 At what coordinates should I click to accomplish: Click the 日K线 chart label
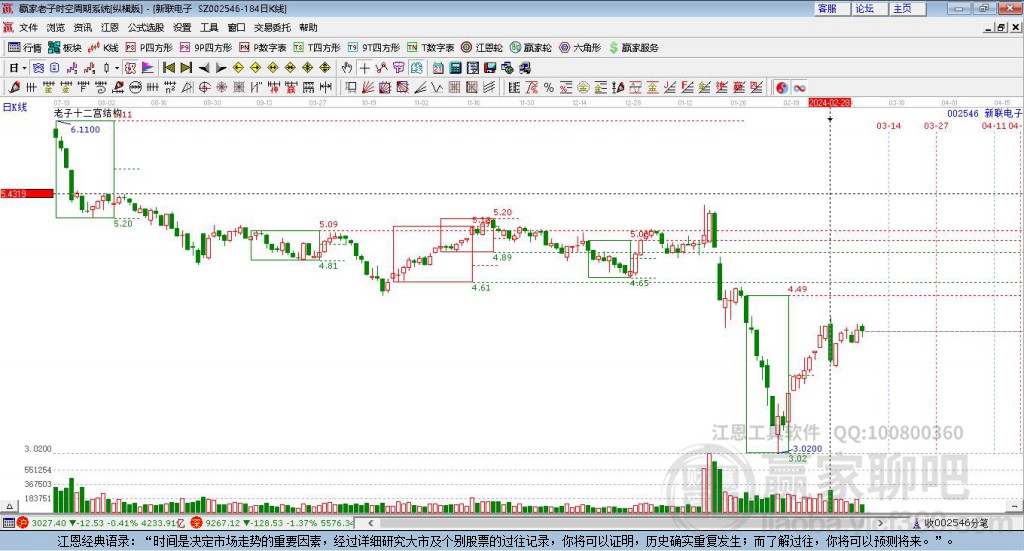tap(15, 108)
